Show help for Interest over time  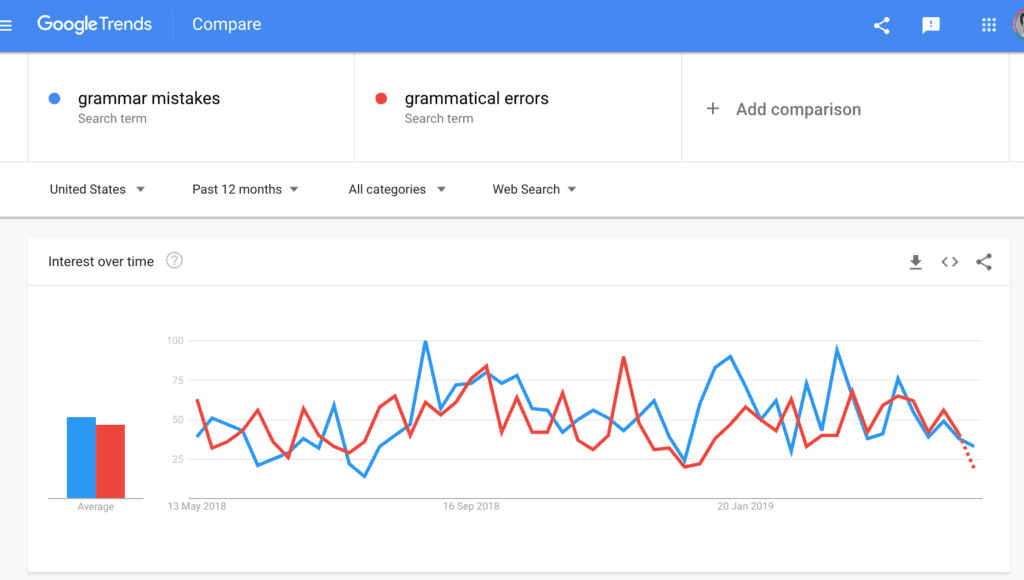click(x=174, y=261)
